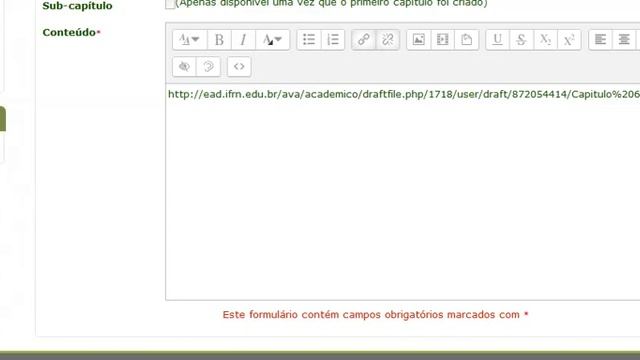The width and height of the screenshot is (640, 360).
Task: Center align the text
Action: (x=624, y=40)
